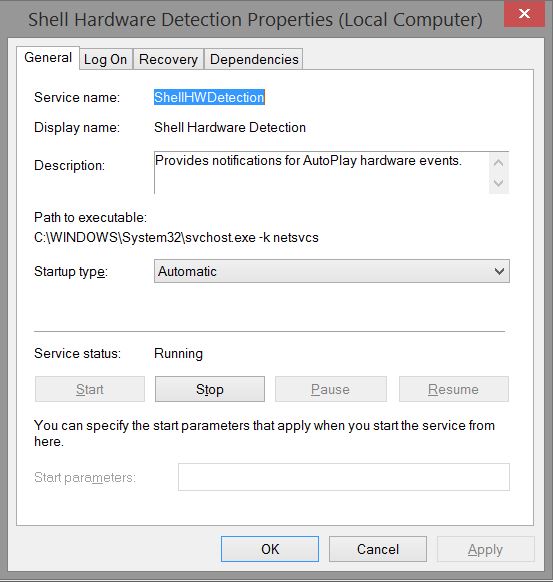This screenshot has width=553, height=582.
Task: Open the Dependencies tab
Action: (254, 59)
